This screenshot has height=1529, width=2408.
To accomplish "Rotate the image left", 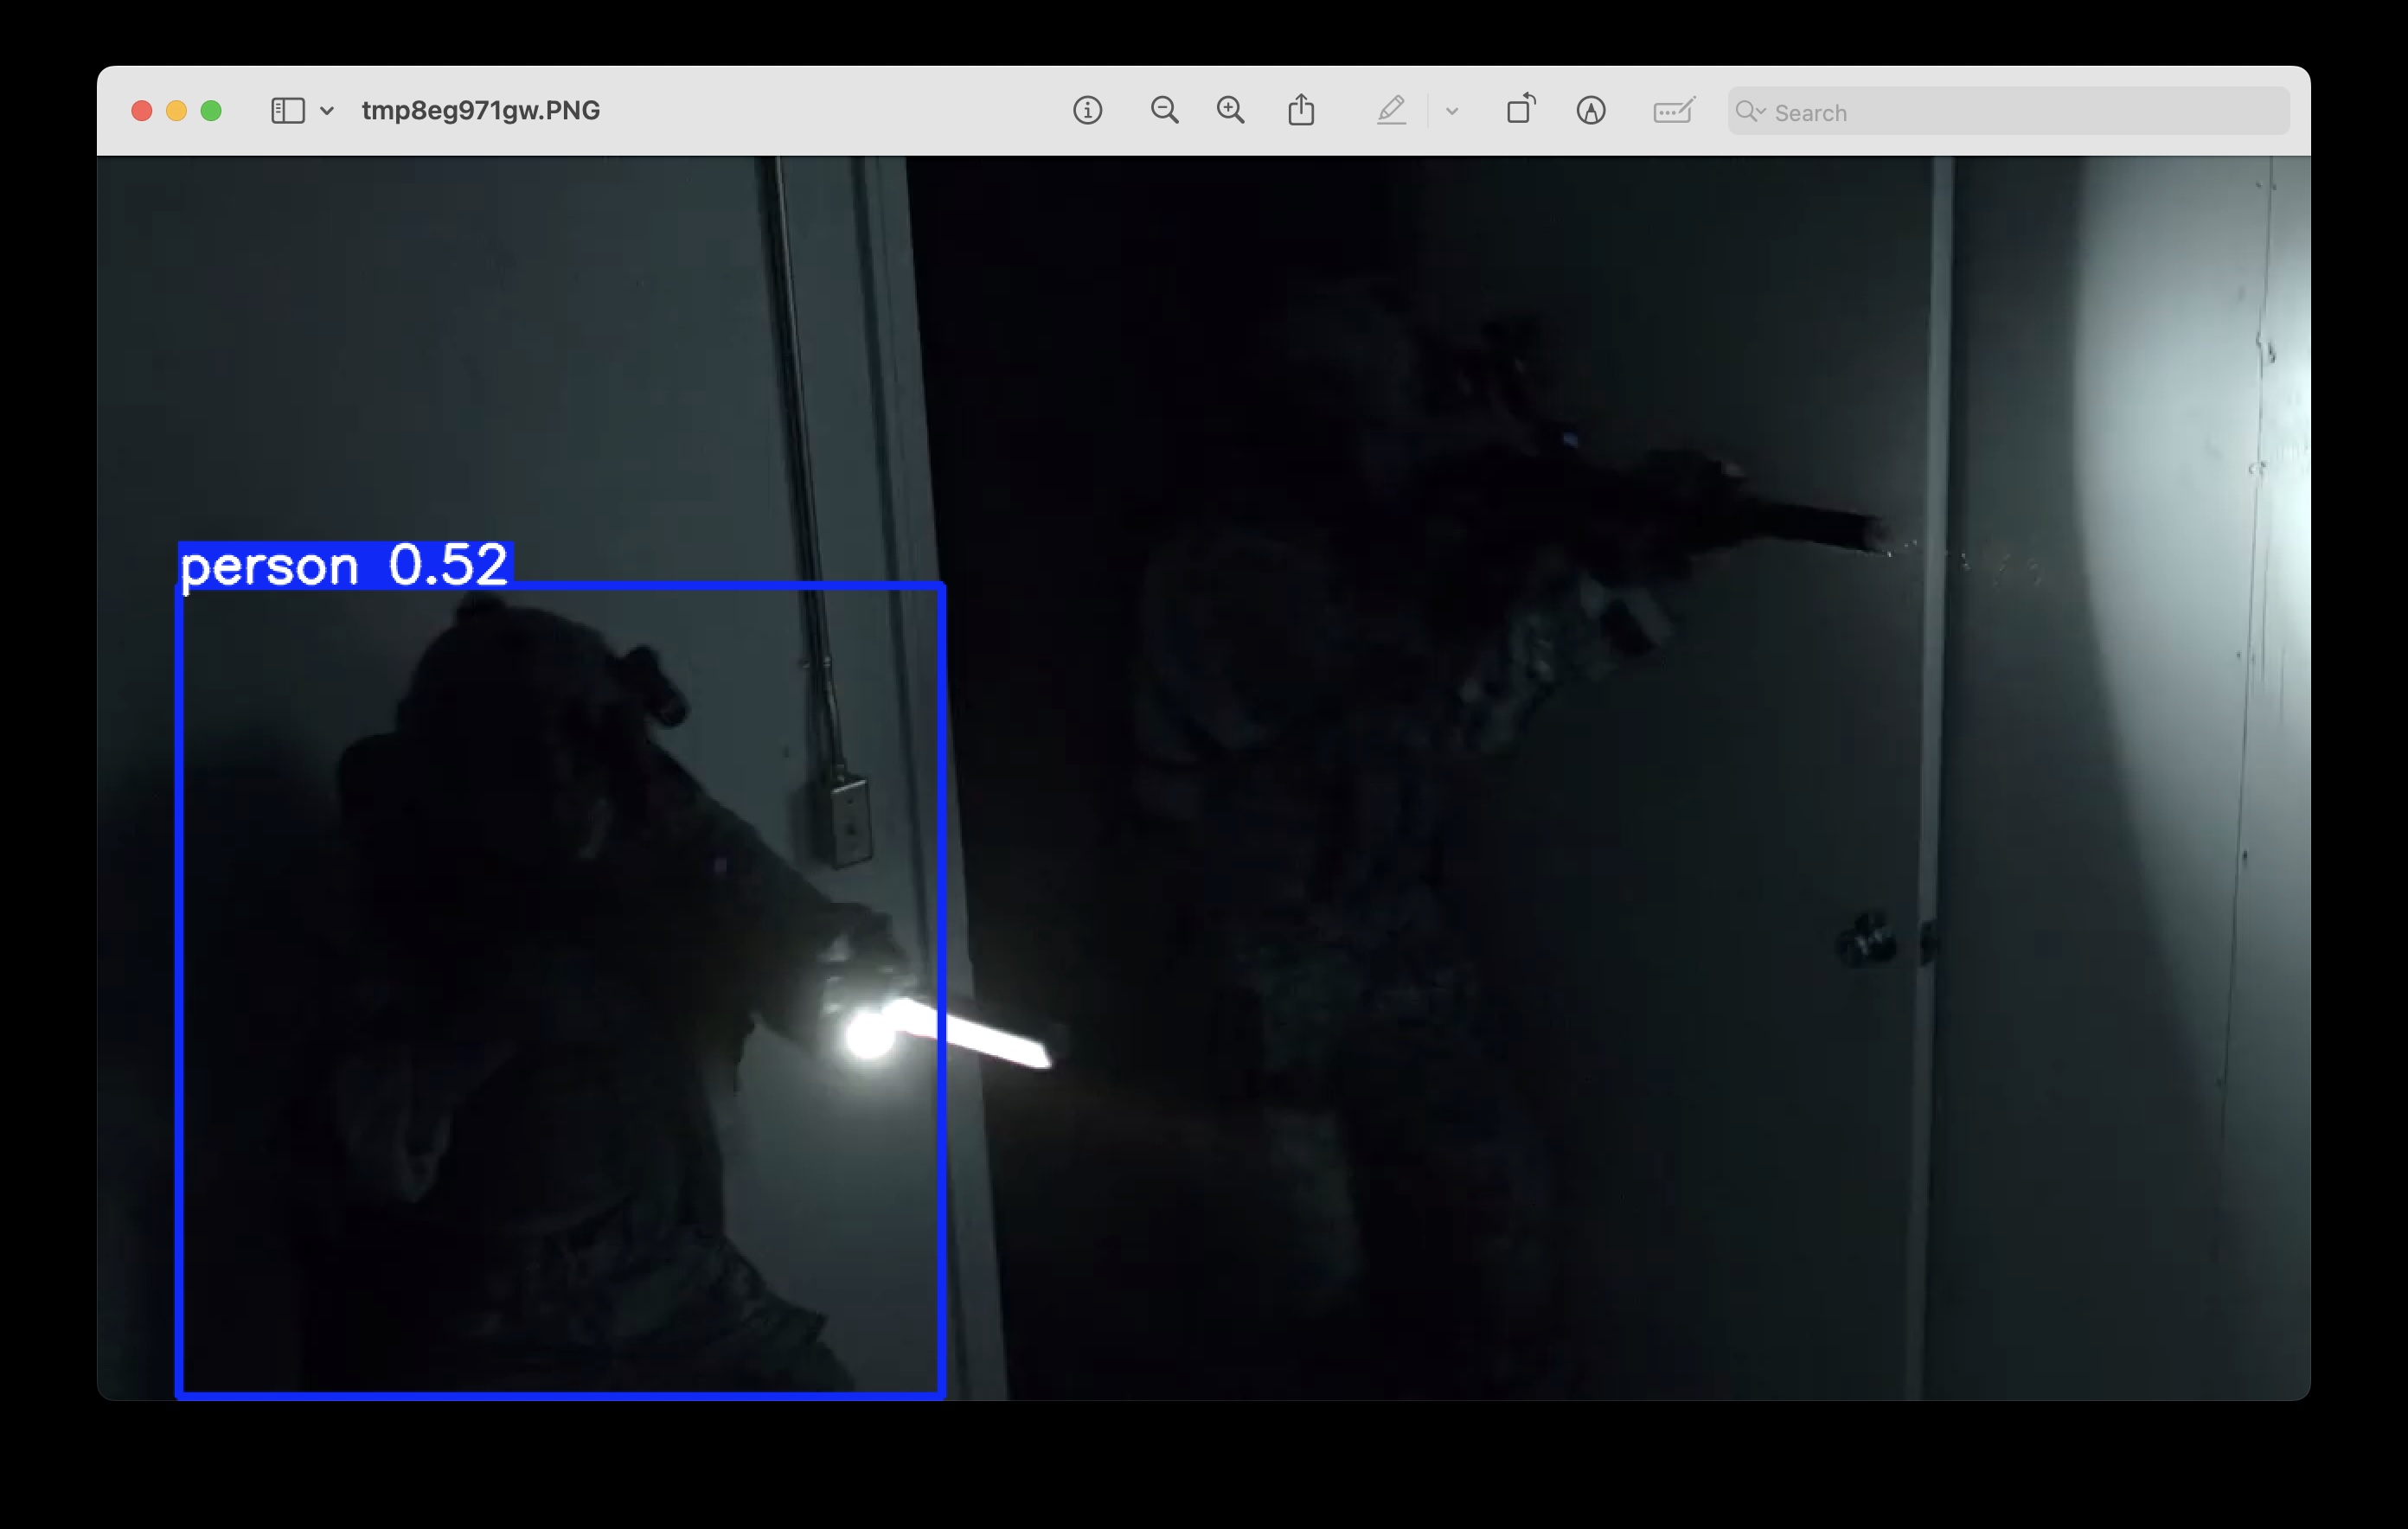I will [x=1520, y=110].
